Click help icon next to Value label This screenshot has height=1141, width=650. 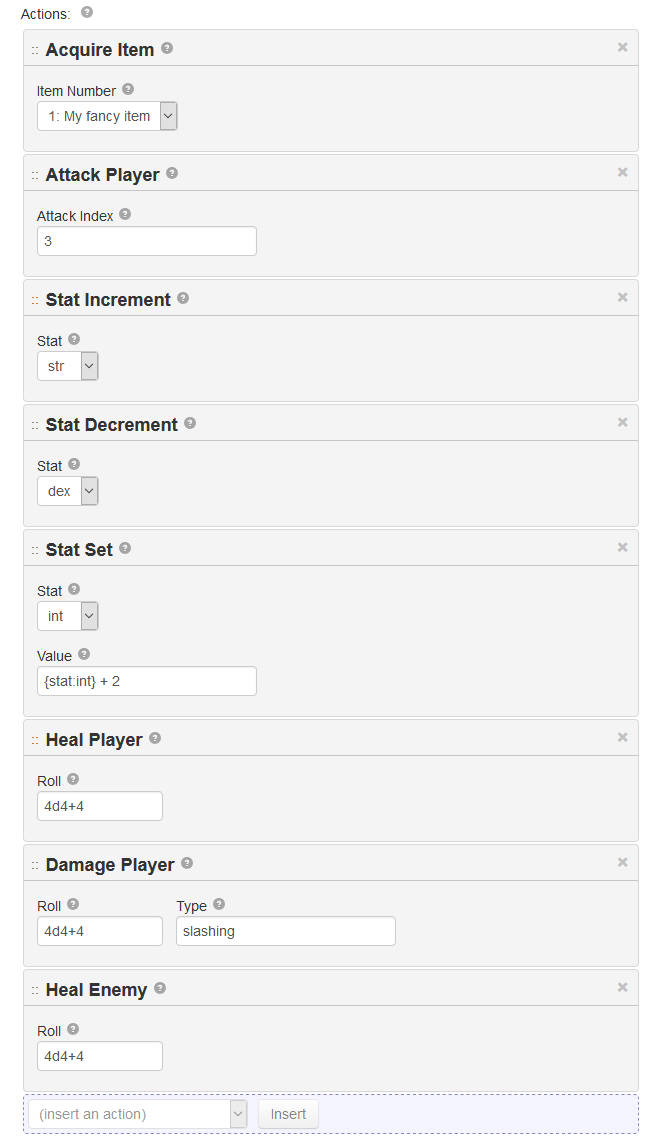pyautogui.click(x=84, y=654)
